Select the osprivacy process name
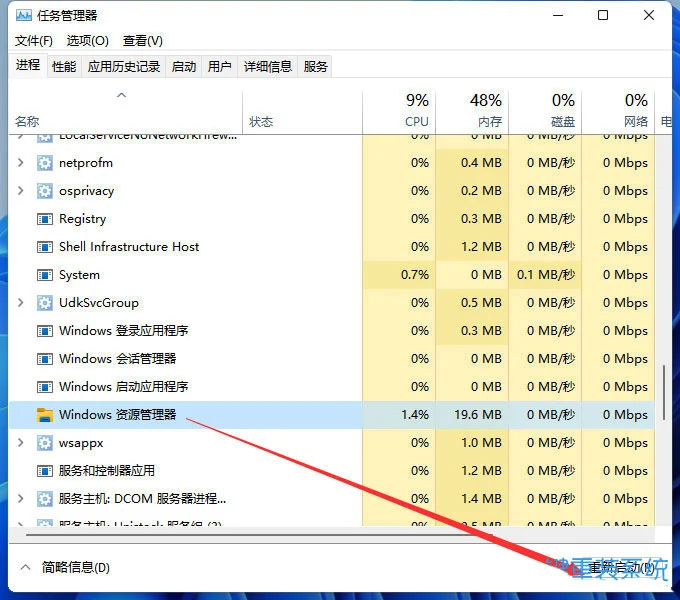Viewport: 680px width, 600px height. pyautogui.click(x=87, y=191)
